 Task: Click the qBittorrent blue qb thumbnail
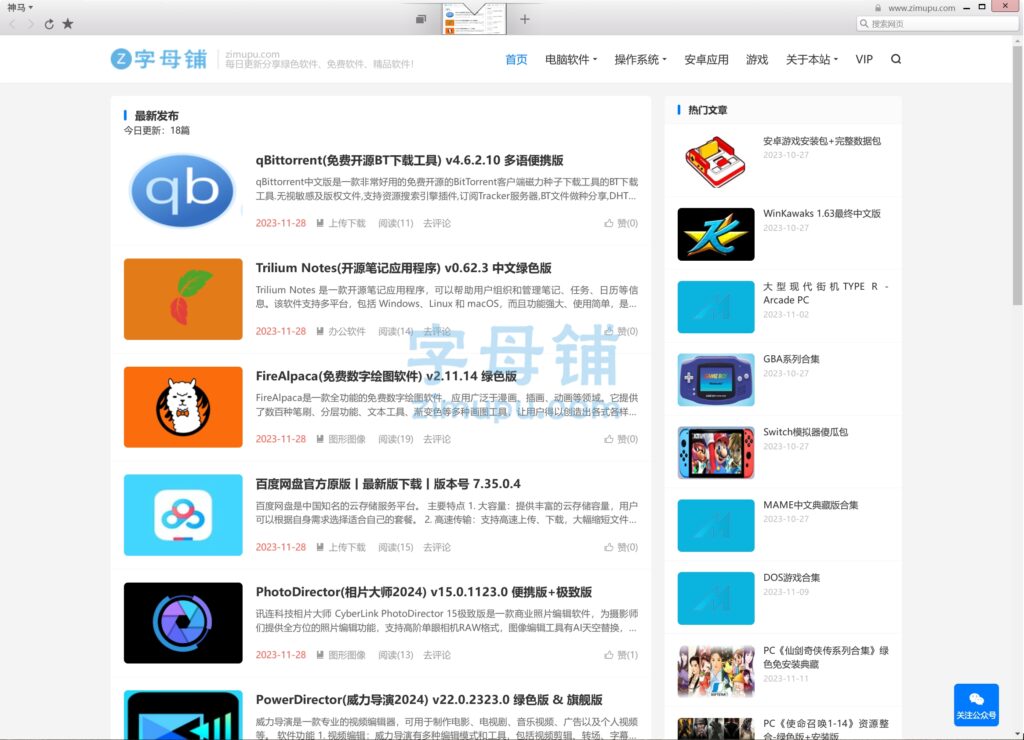183,191
